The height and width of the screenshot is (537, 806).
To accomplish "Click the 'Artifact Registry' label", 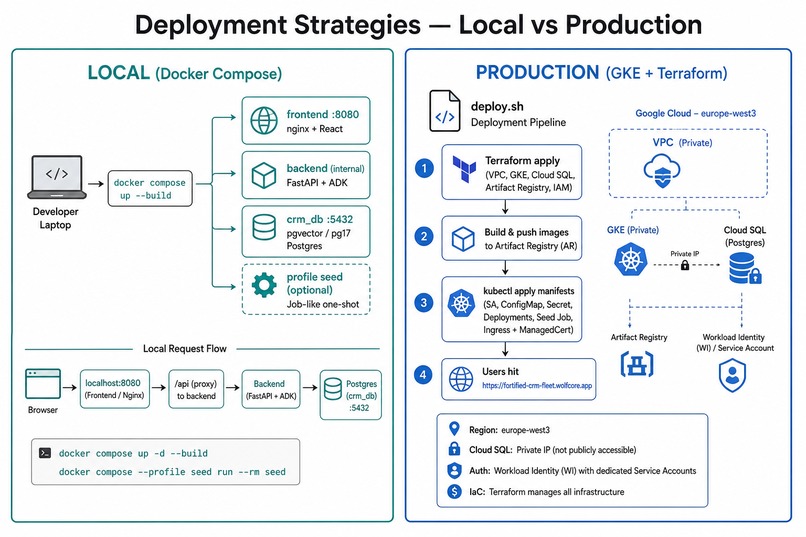I will coord(639,337).
